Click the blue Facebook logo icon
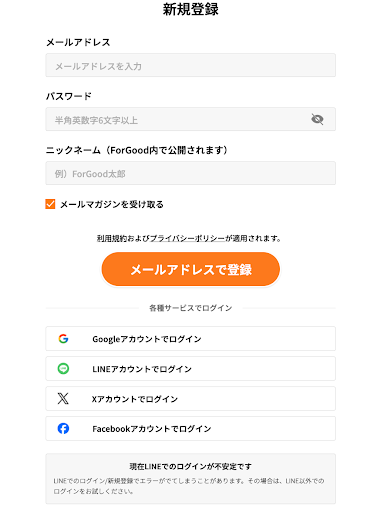 (63, 428)
